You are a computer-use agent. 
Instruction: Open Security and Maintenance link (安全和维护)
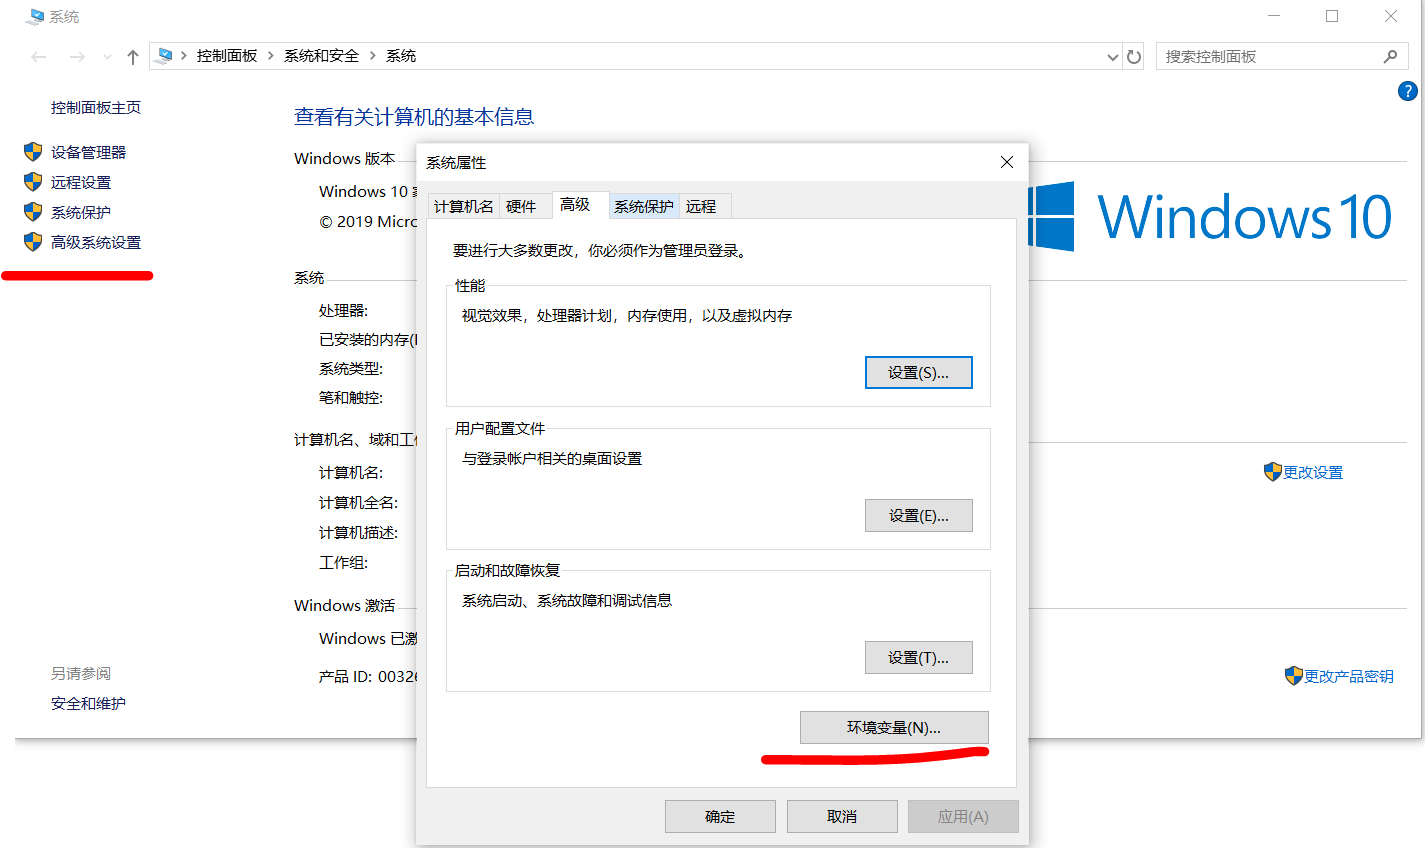pos(88,704)
